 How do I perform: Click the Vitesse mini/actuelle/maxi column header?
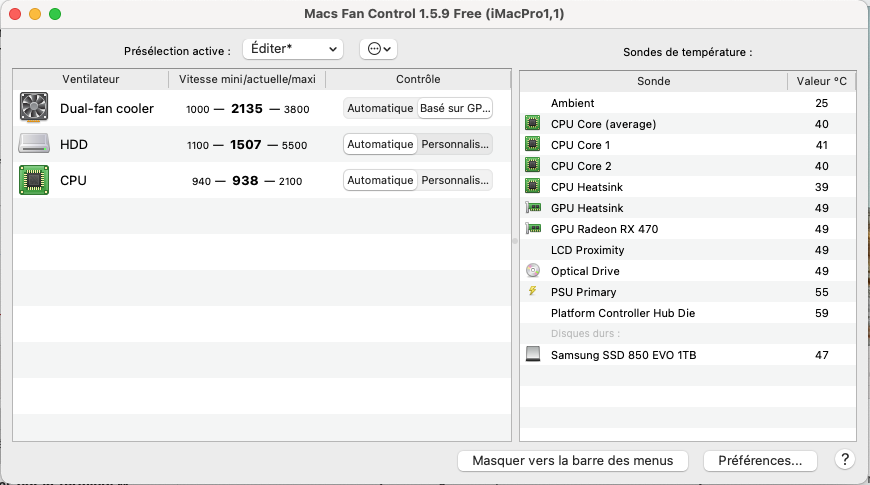(x=247, y=79)
